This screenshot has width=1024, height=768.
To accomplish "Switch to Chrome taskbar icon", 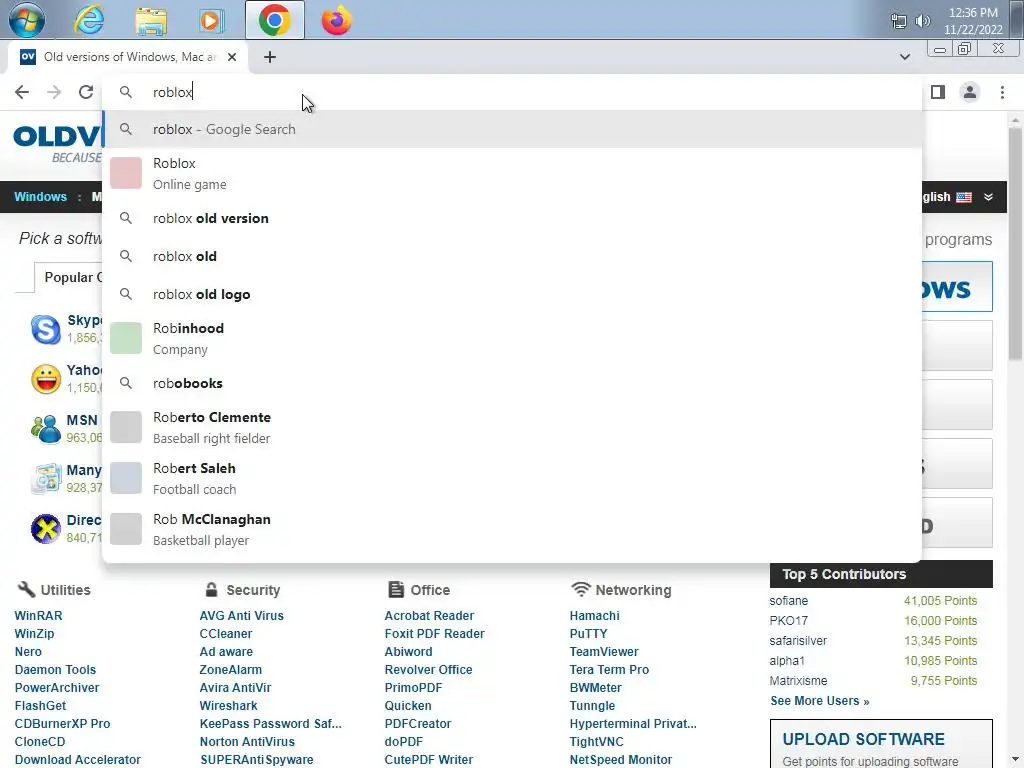I will (x=274, y=20).
